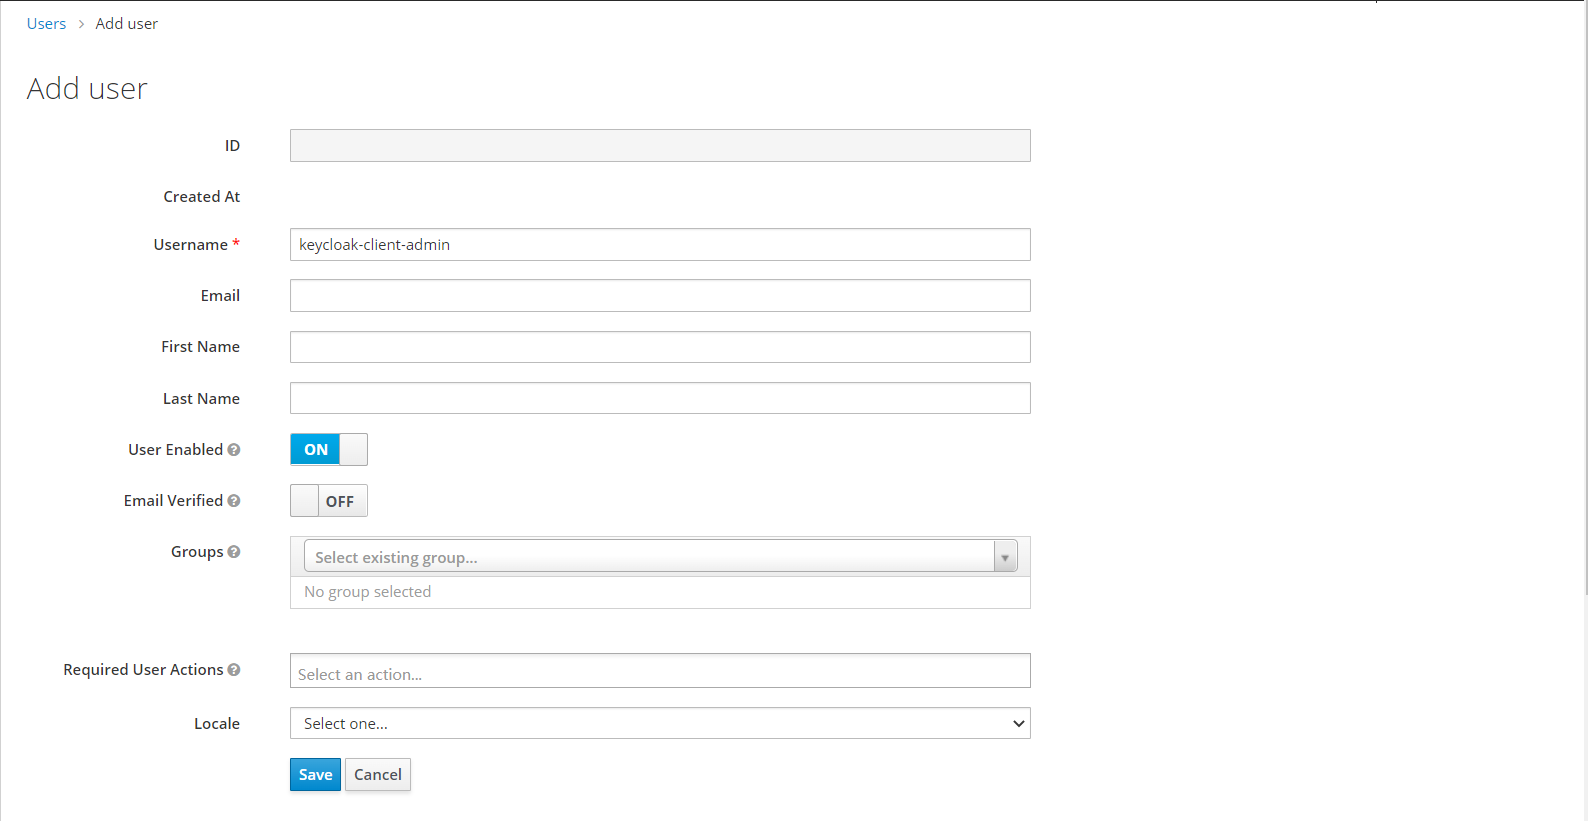This screenshot has height=821, width=1588.
Task: Click the 'Locale' field label
Action: 217,724
